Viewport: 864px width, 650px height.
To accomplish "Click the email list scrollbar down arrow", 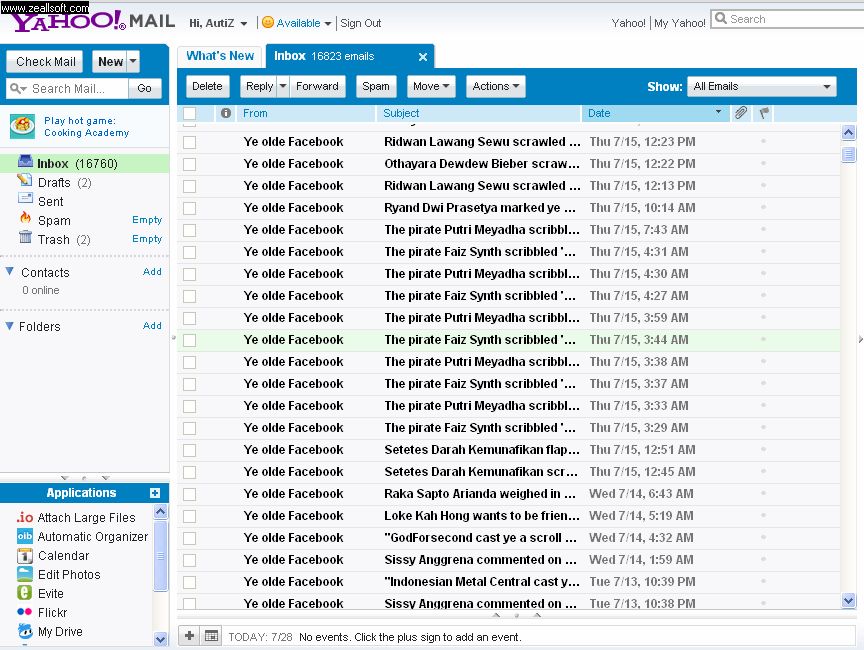I will pos(849,600).
